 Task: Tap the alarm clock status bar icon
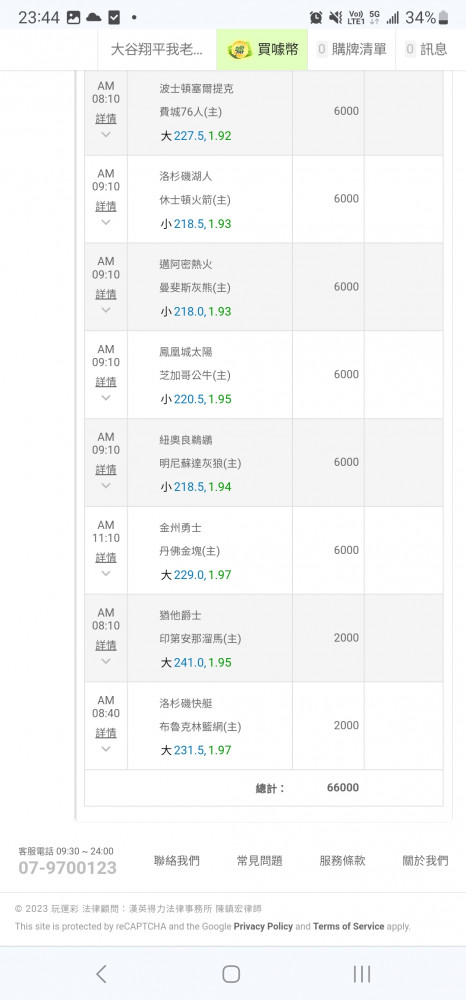[x=316, y=18]
